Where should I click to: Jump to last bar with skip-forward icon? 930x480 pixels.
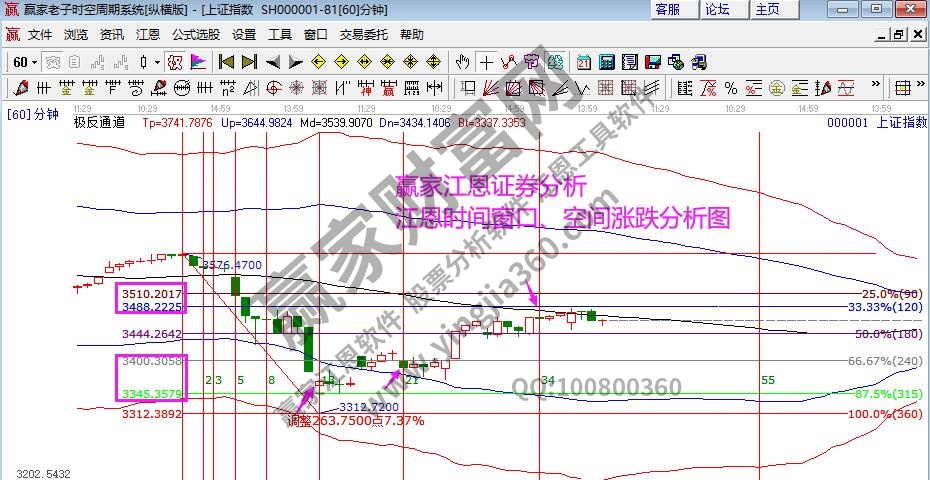(x=249, y=62)
